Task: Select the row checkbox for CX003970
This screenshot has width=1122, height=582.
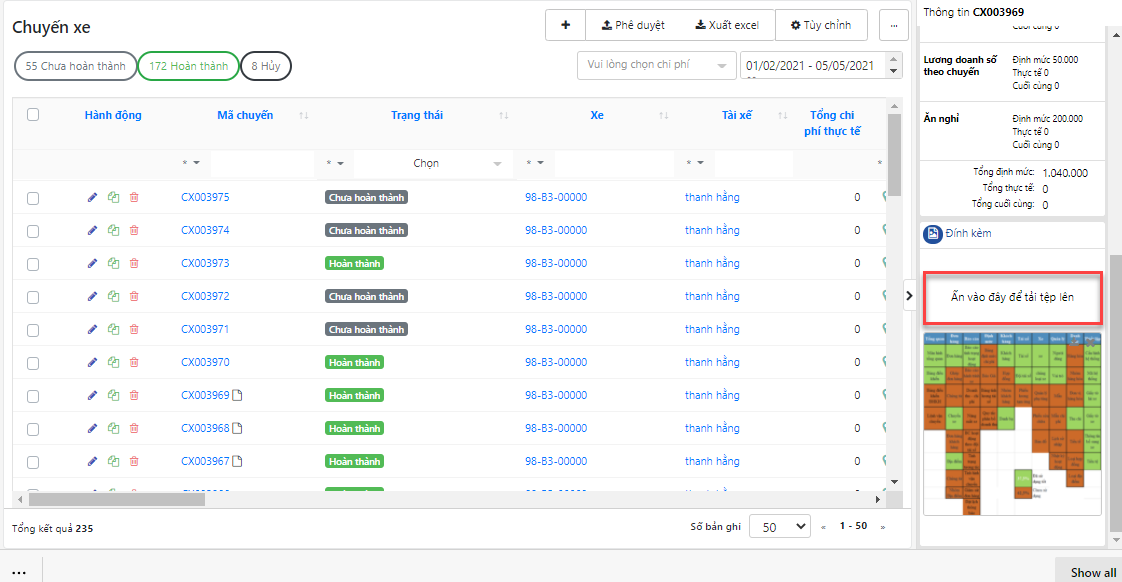Action: click(x=33, y=363)
